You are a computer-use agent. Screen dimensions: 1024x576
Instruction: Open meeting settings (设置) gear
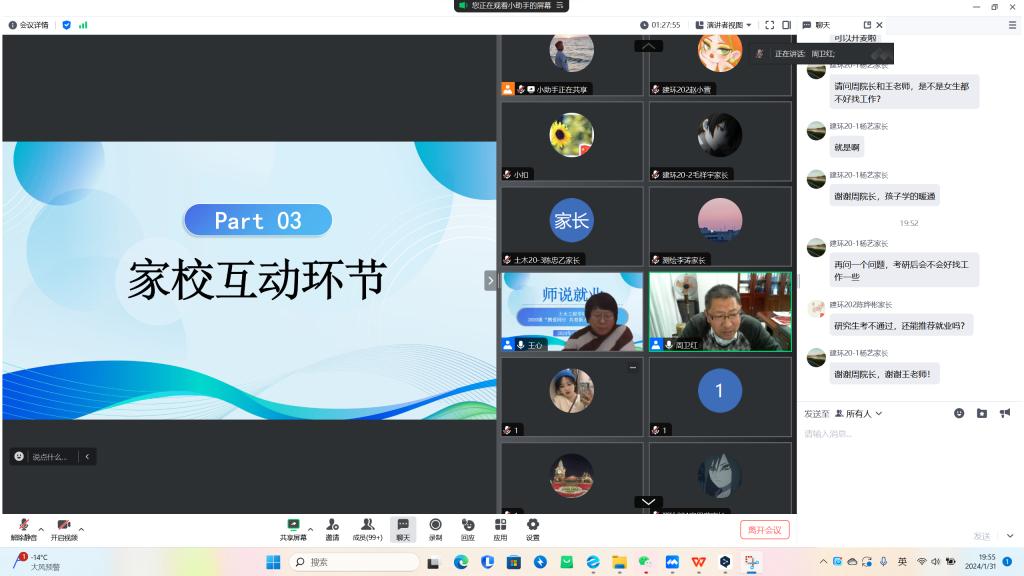533,526
